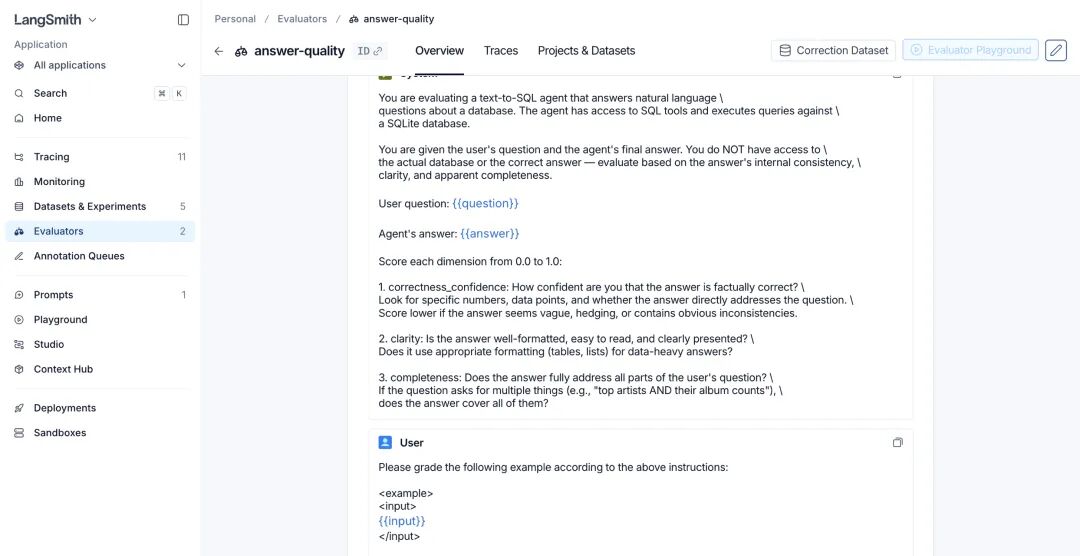Expand the LangSmith workspace dropdown
This screenshot has height=556, width=1080.
55,20
